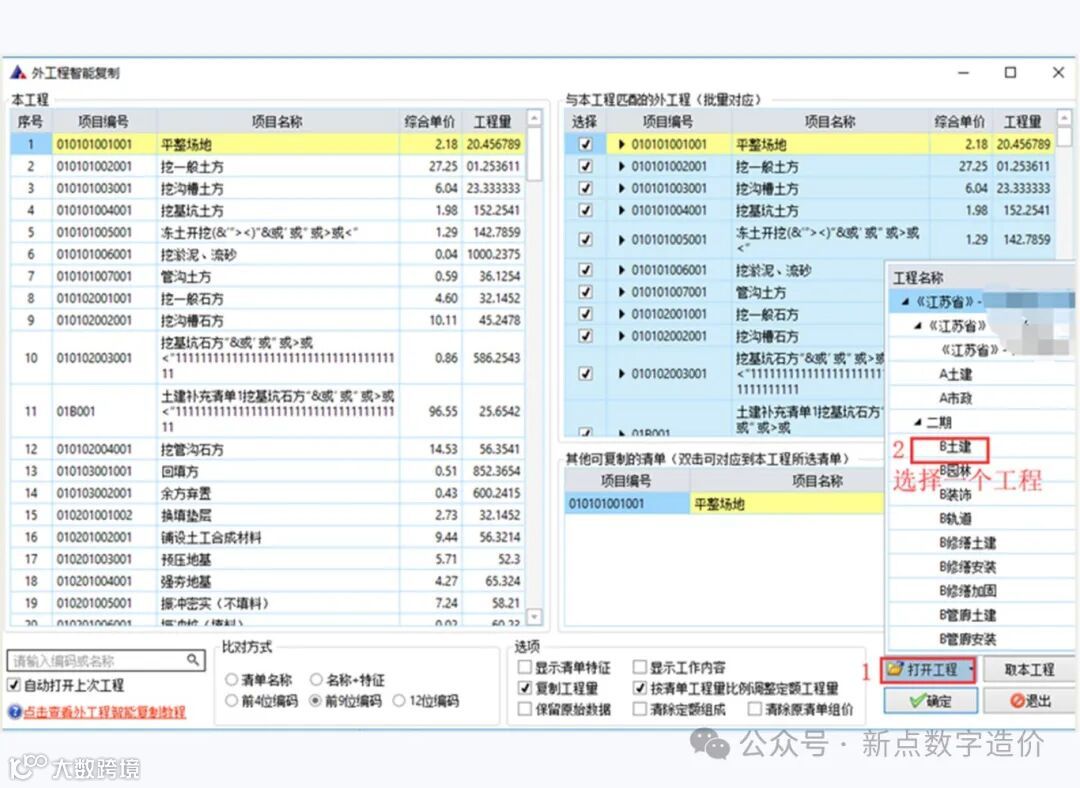1080x788 pixels.
Task: Click the 退出 button
Action: (x=1028, y=701)
